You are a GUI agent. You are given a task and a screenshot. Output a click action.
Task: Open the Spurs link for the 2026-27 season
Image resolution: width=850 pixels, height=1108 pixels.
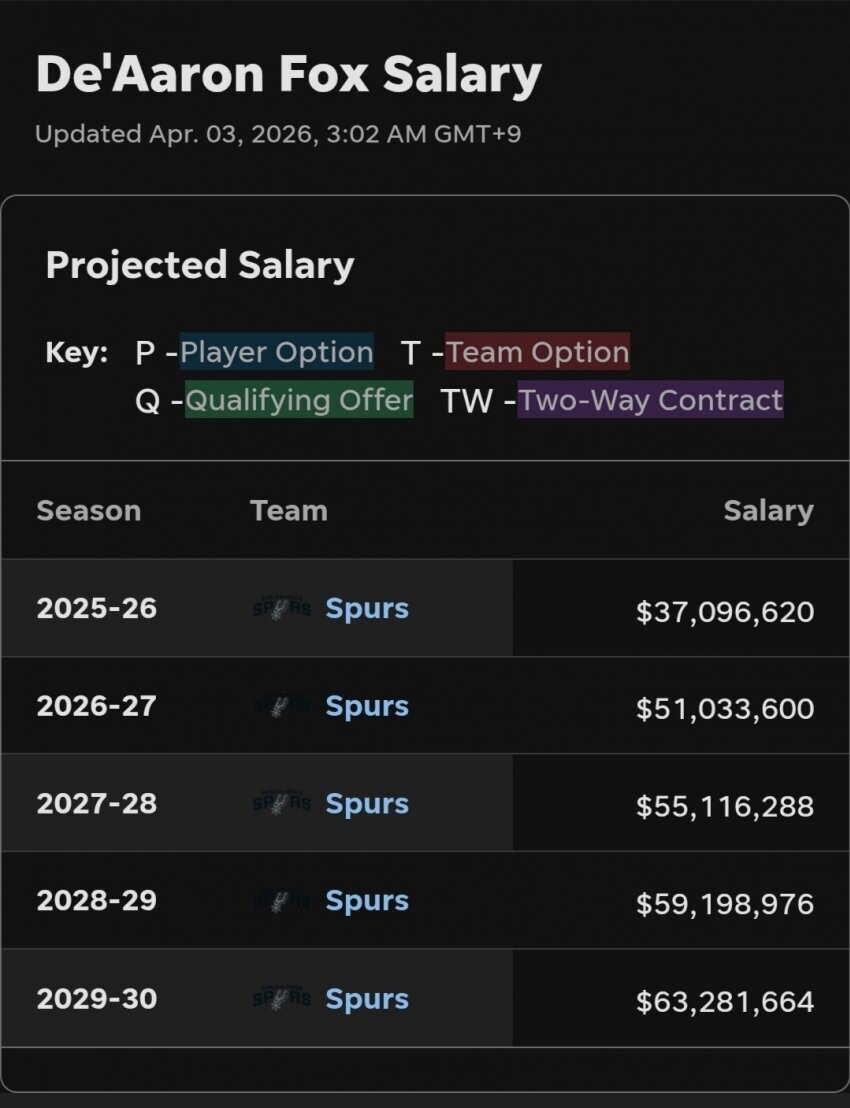[367, 706]
